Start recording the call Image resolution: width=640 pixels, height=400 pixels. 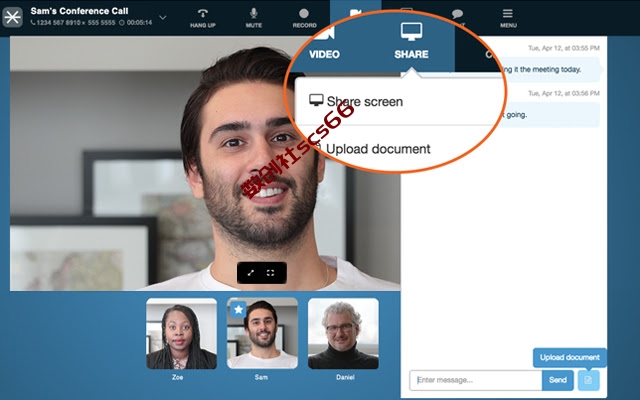tap(304, 18)
